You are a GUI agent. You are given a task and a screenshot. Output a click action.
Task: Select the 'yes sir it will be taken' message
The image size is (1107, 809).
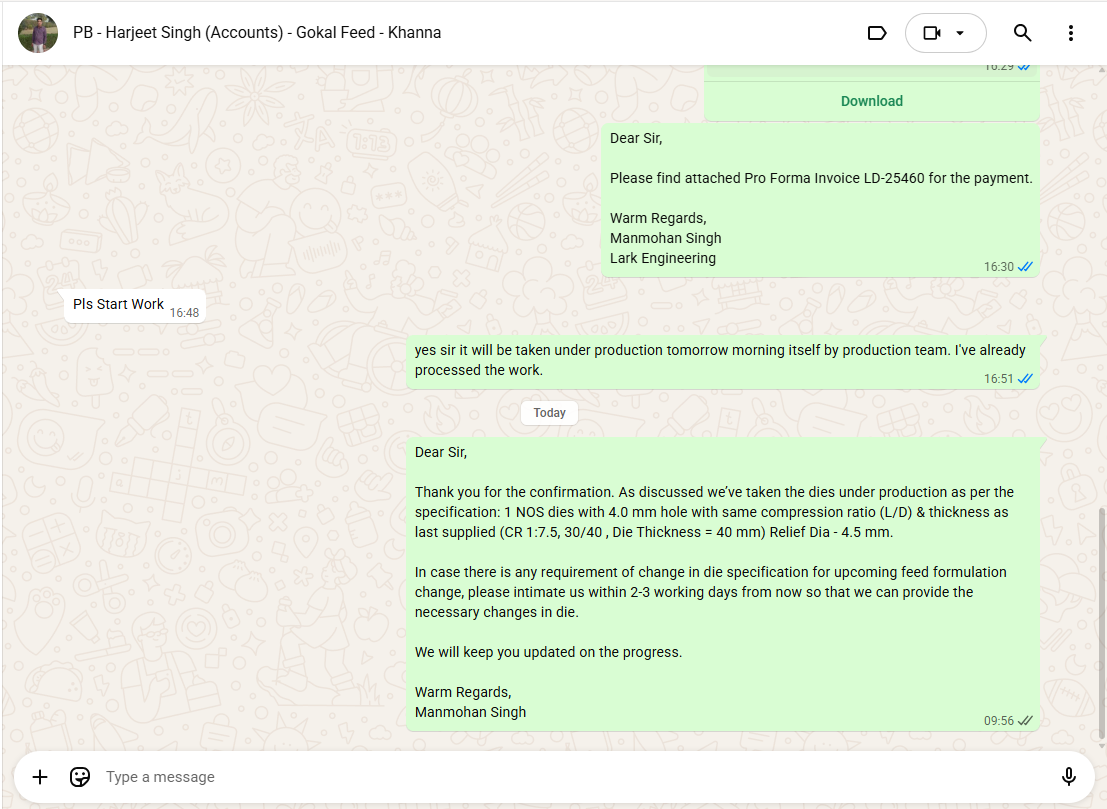click(720, 360)
